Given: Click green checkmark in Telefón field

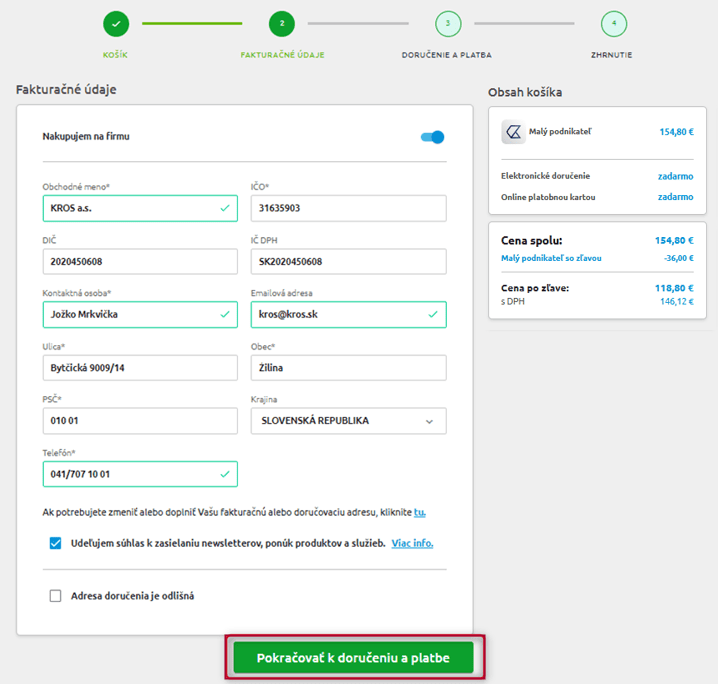Looking at the screenshot, I should (225, 474).
